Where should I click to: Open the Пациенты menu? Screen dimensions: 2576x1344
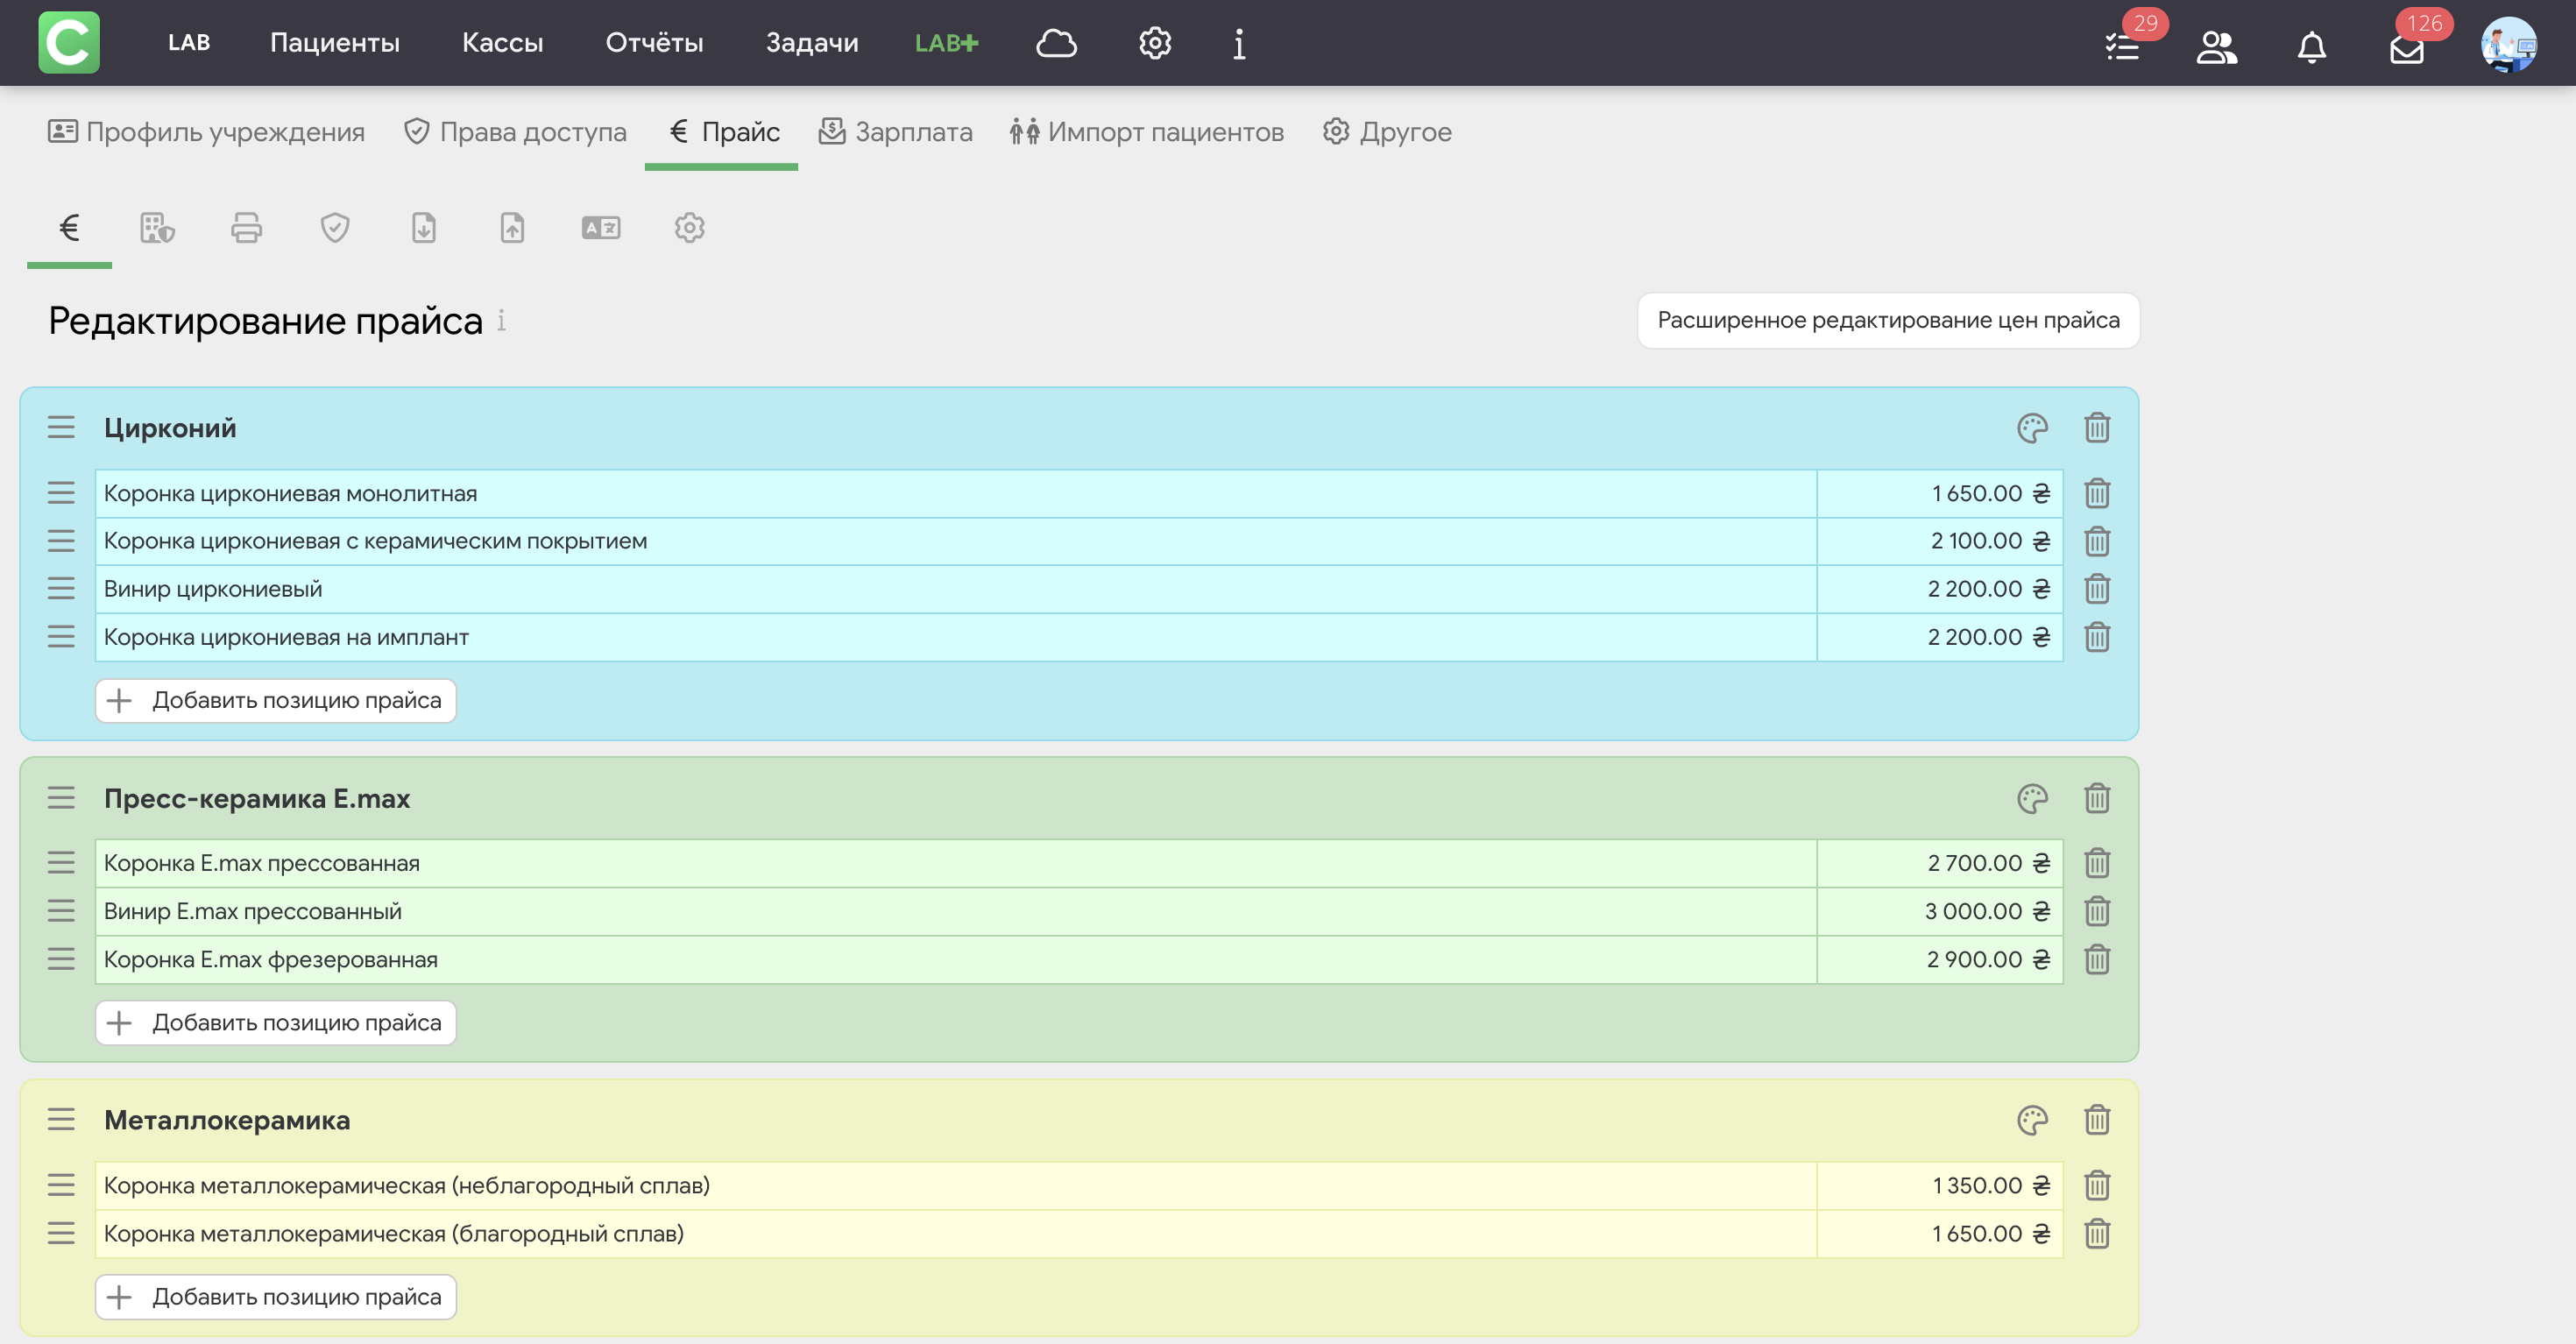pos(335,43)
